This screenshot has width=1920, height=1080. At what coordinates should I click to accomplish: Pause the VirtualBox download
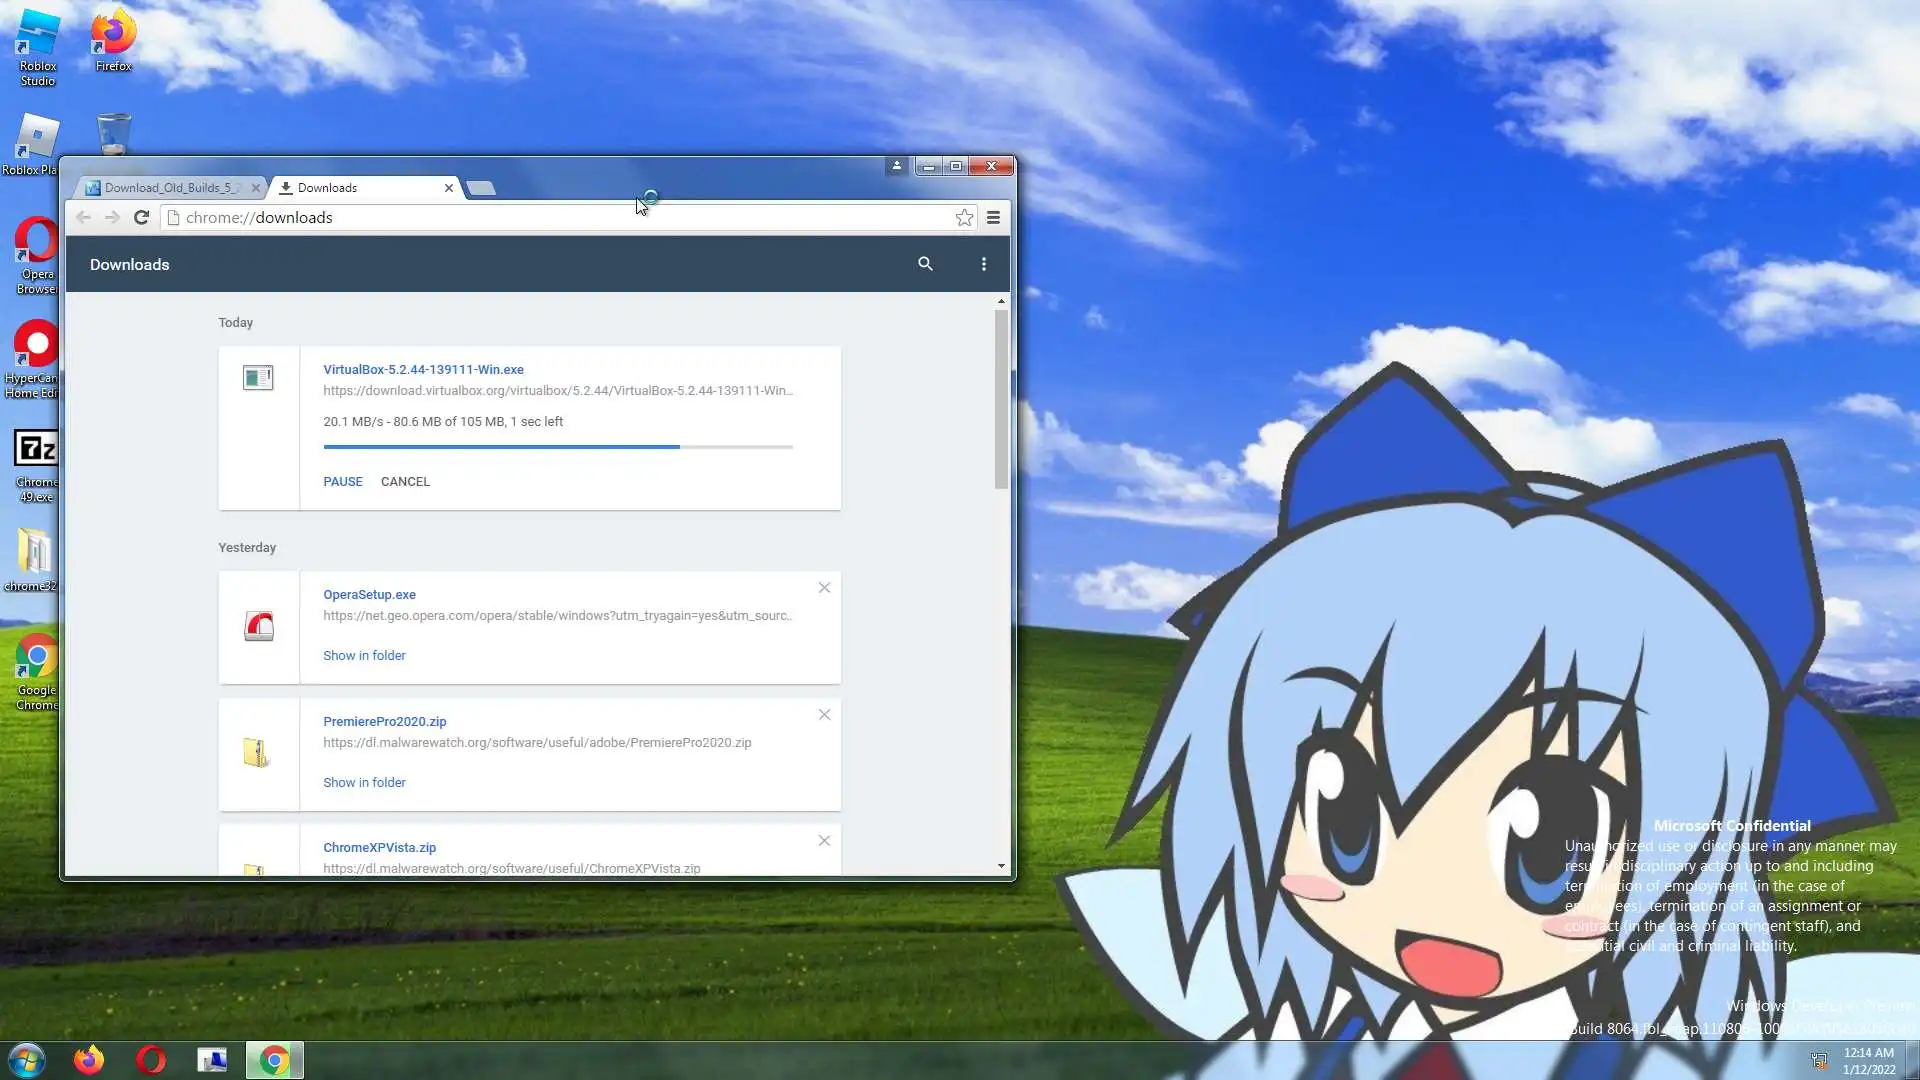342,482
